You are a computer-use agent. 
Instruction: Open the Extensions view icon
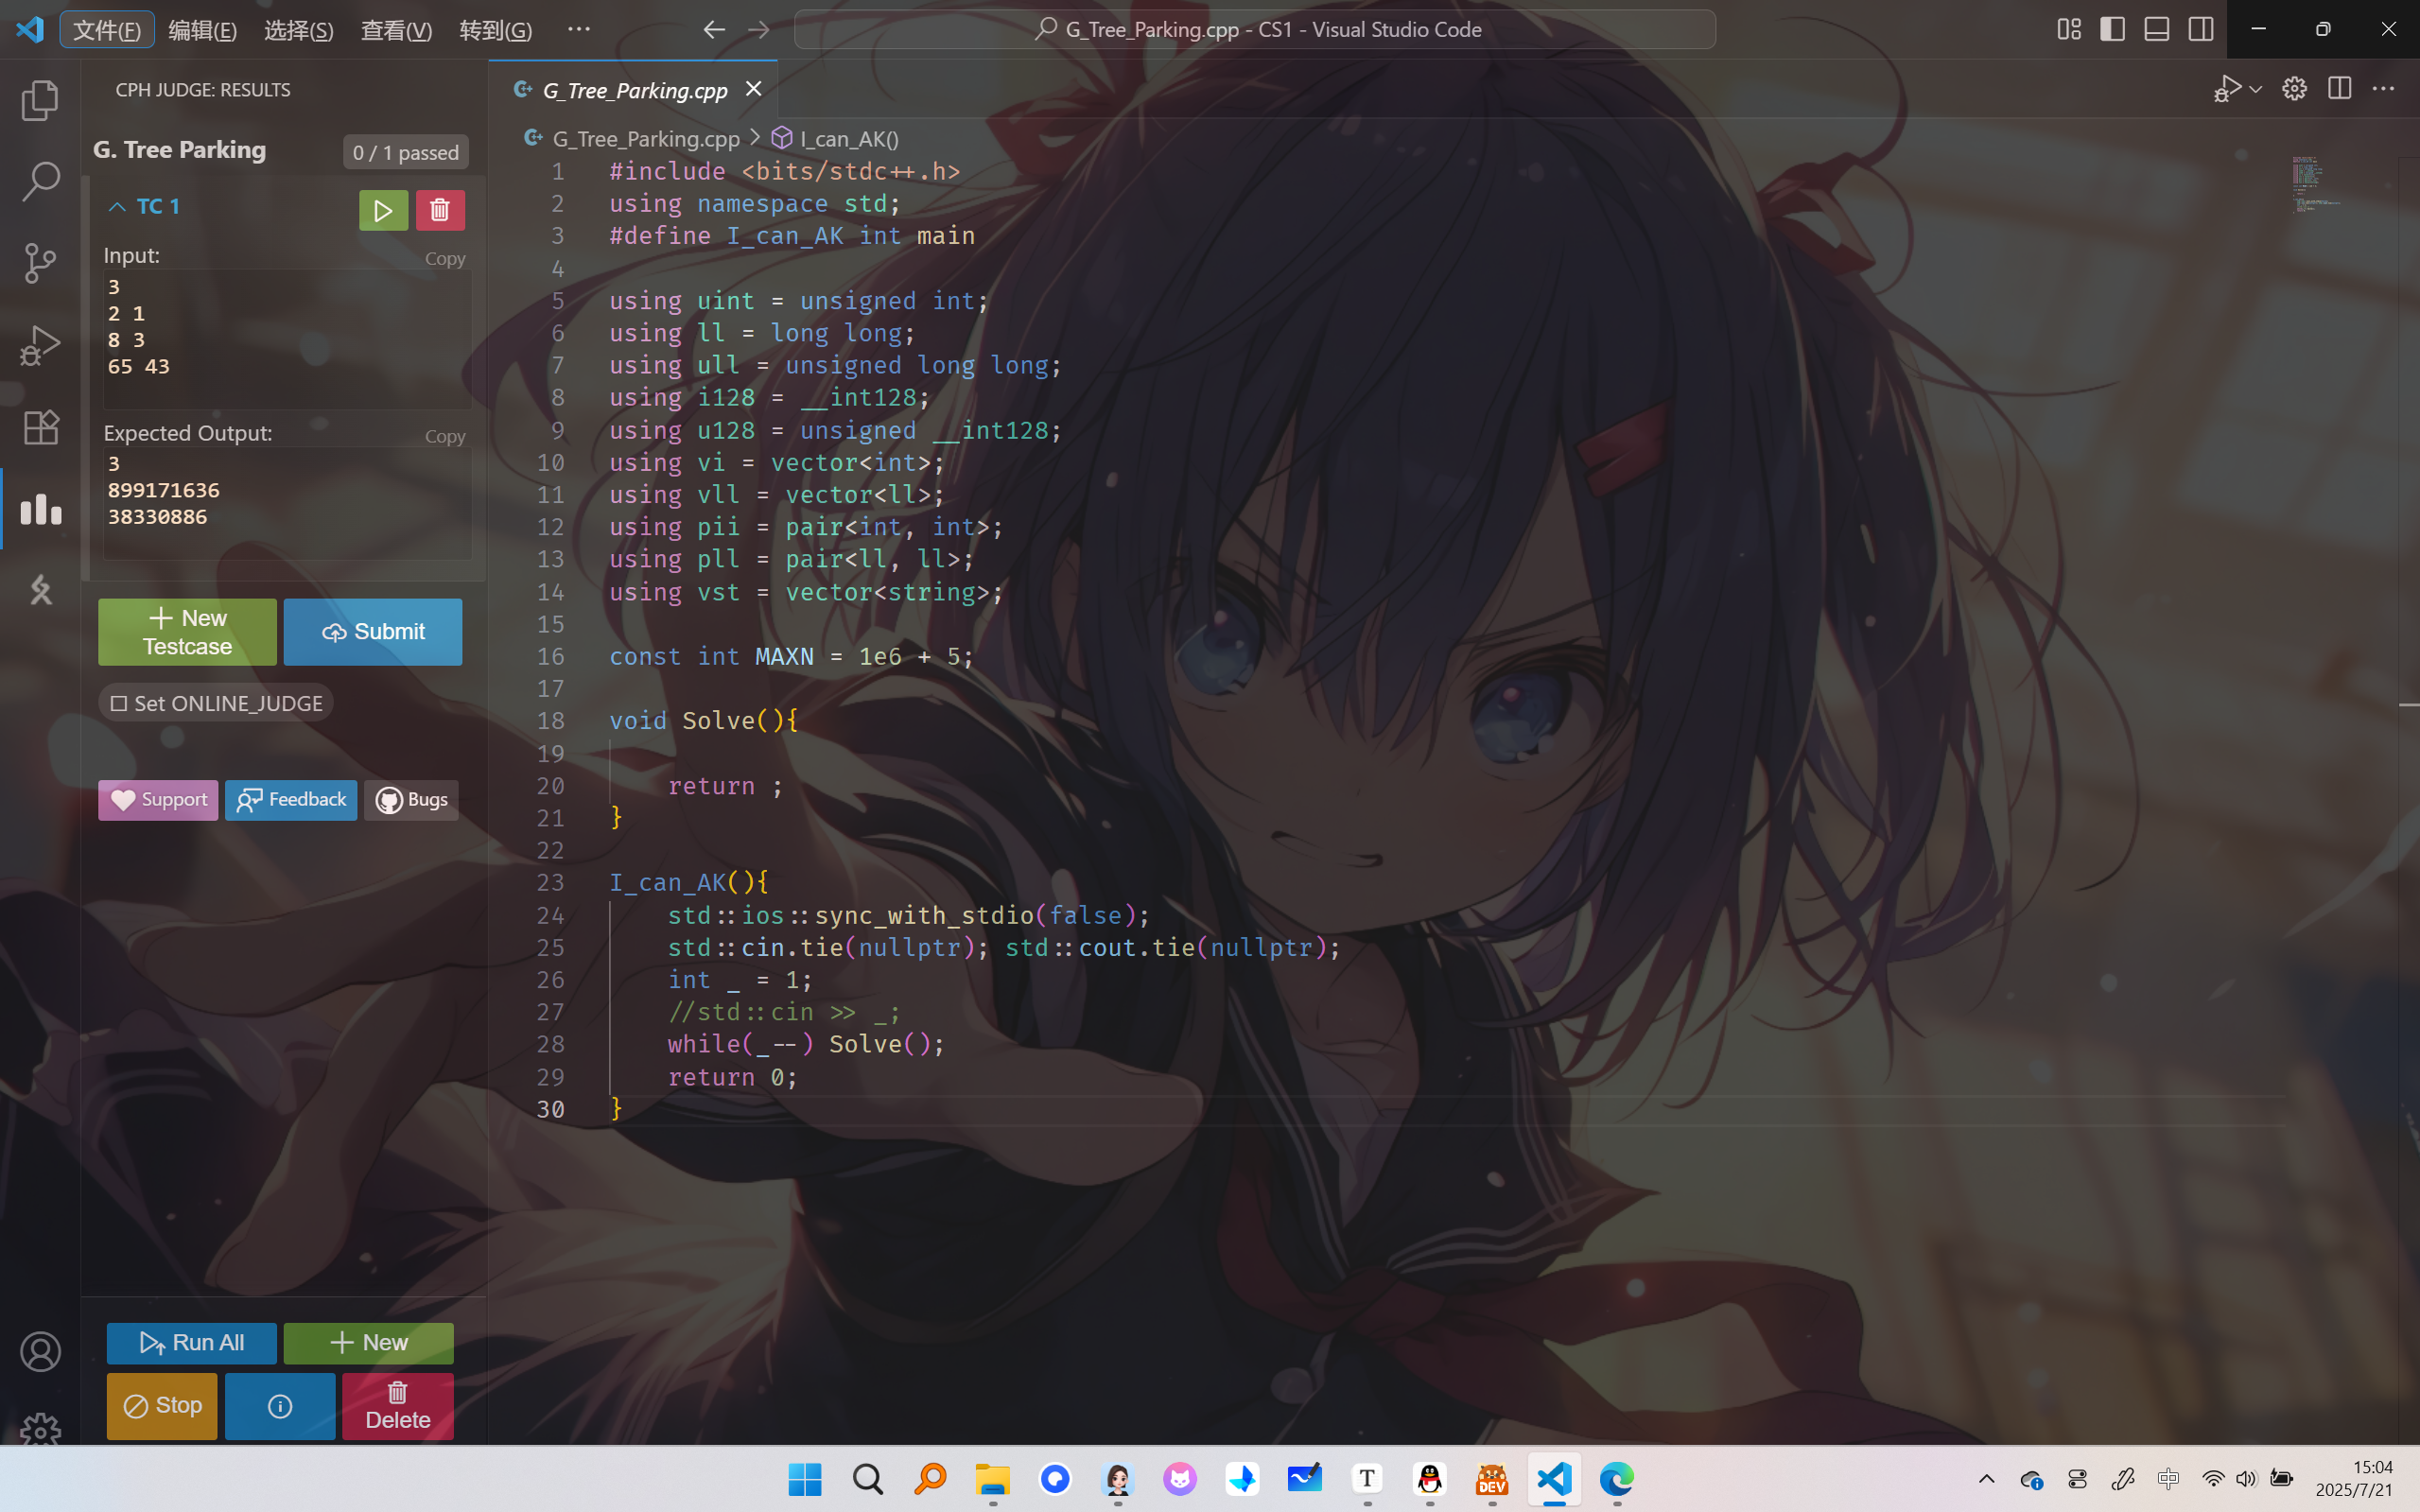(x=40, y=427)
